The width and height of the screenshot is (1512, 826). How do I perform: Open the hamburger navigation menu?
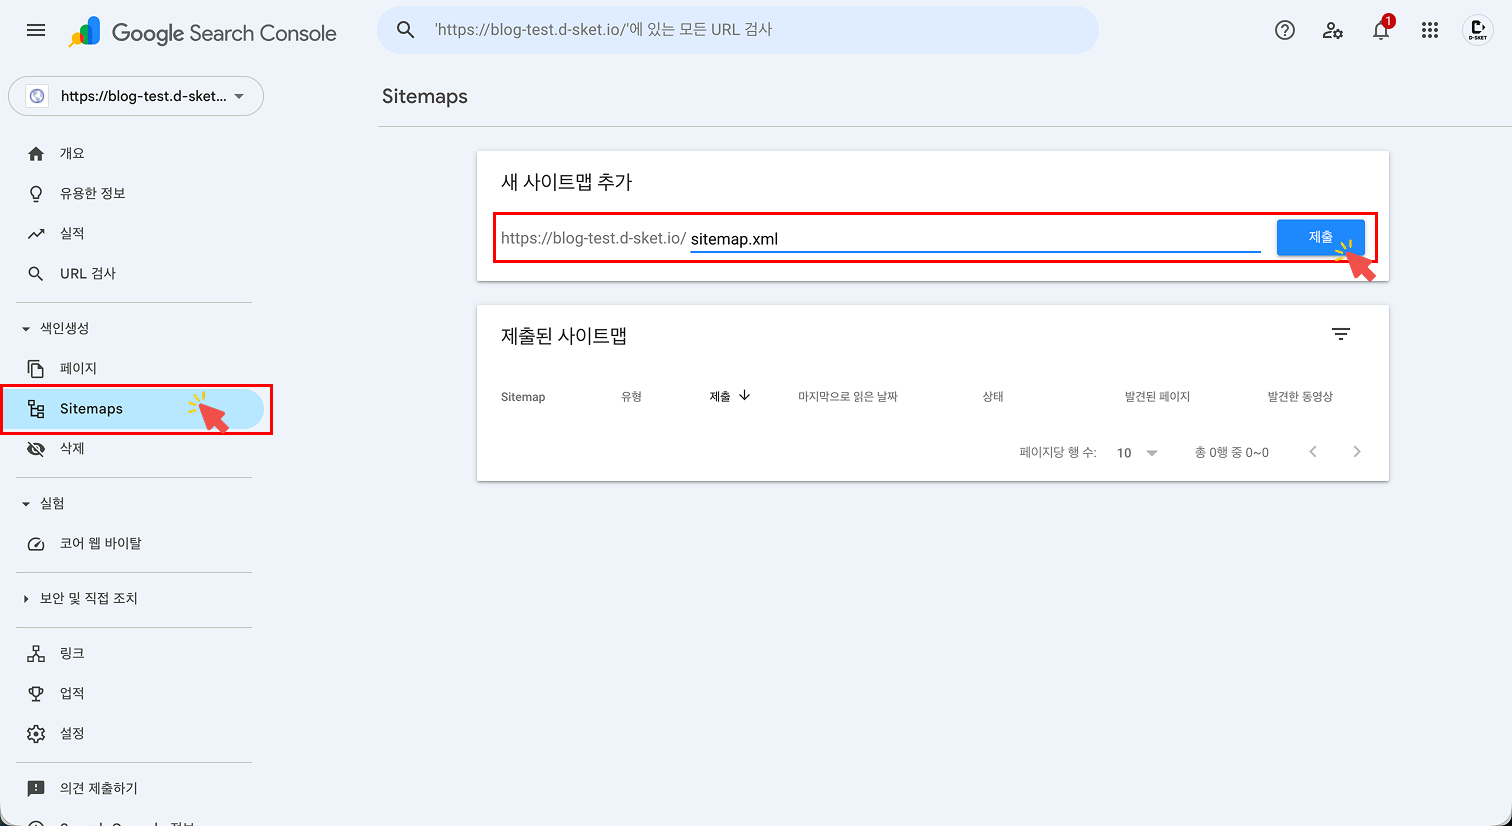point(36,30)
